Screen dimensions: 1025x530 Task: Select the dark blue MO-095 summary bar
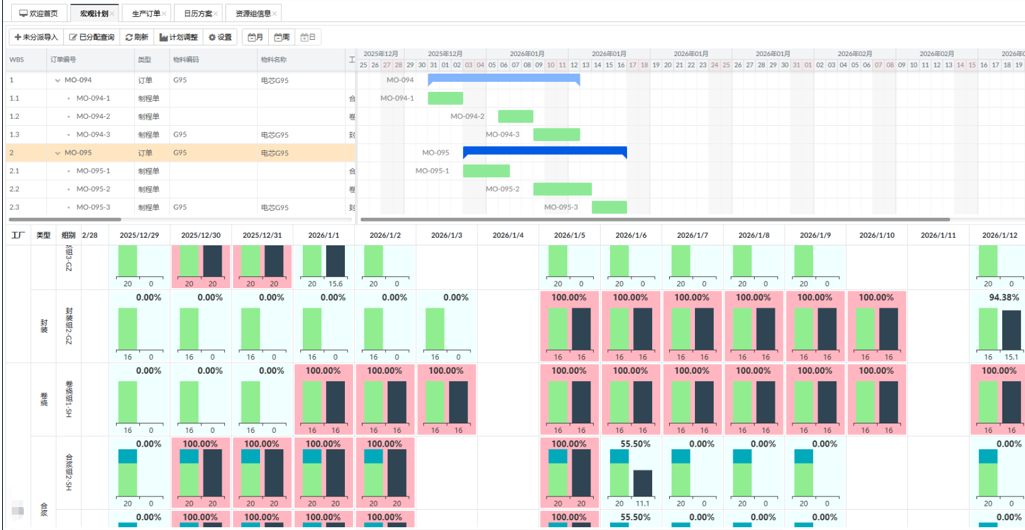tap(545, 152)
